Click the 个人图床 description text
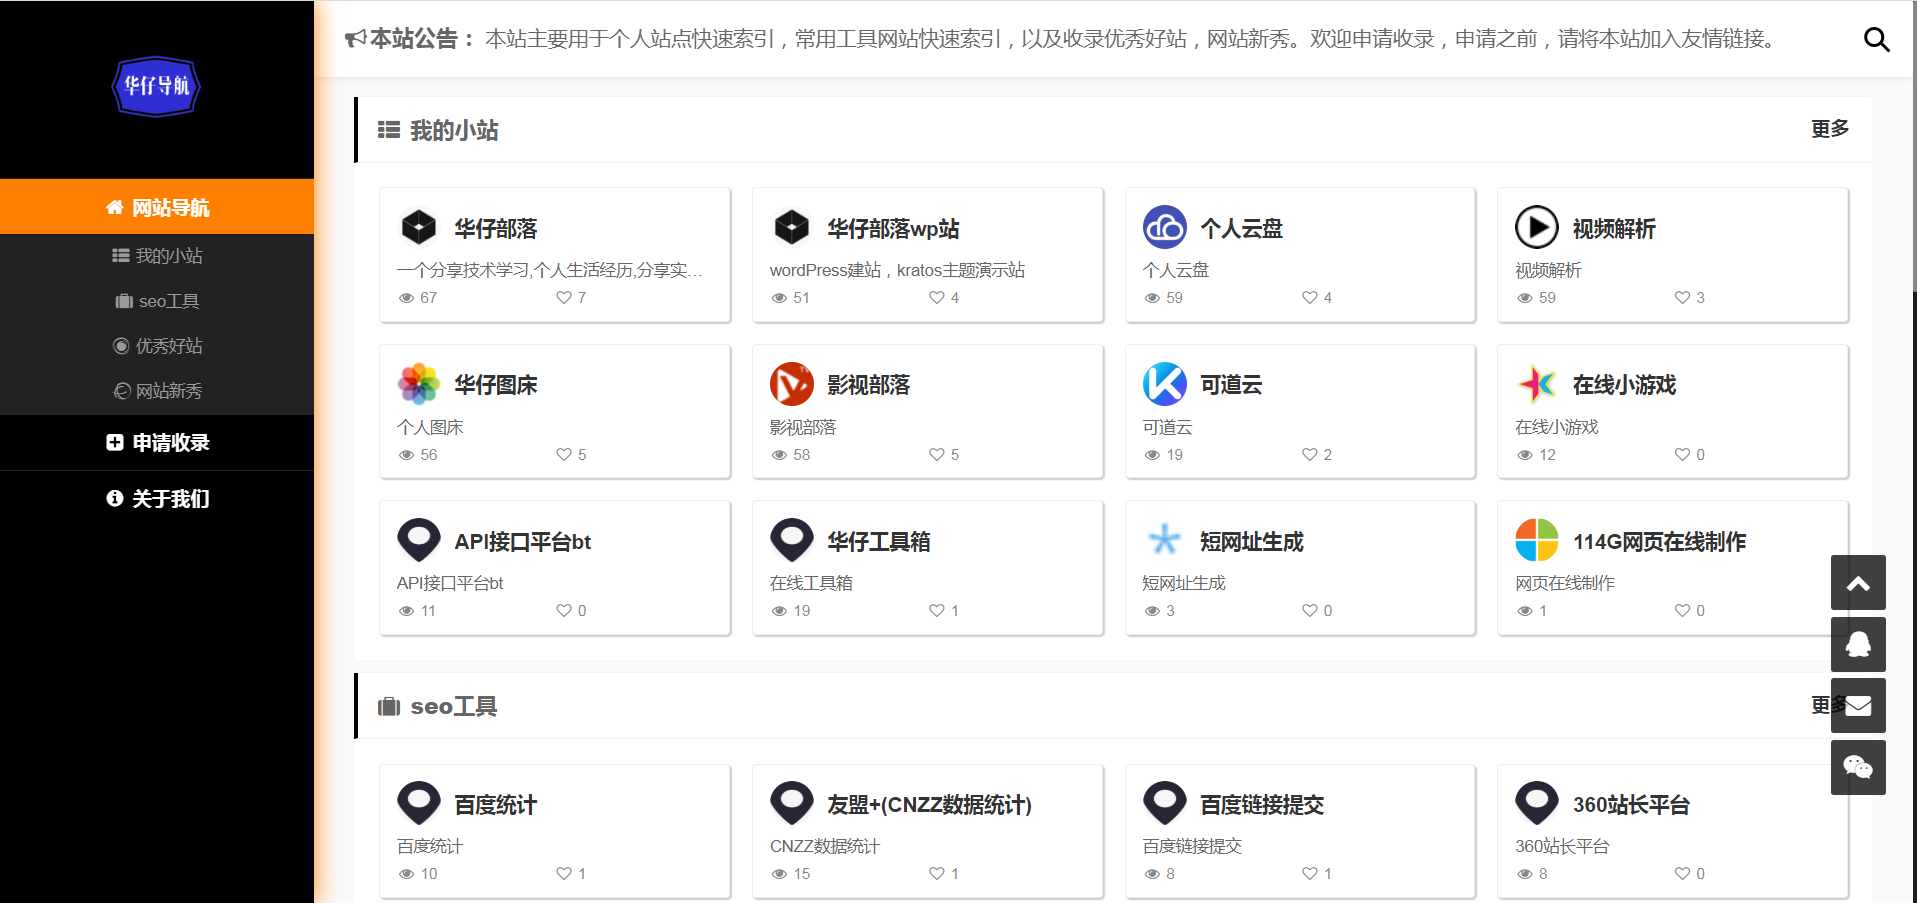Image resolution: width=1917 pixels, height=903 pixels. pyautogui.click(x=430, y=427)
